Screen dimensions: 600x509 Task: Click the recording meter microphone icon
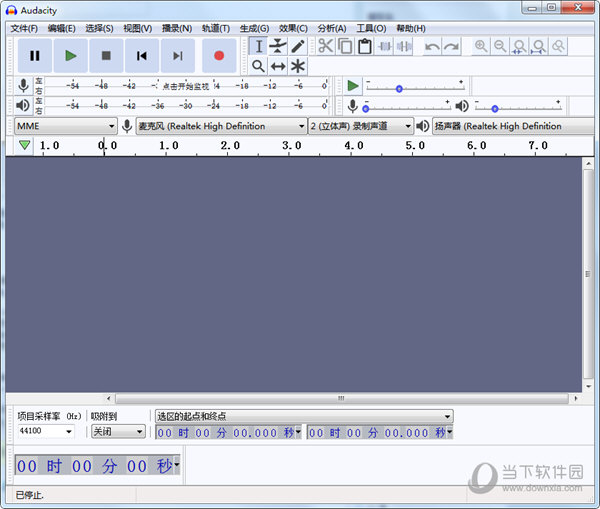pos(23,86)
